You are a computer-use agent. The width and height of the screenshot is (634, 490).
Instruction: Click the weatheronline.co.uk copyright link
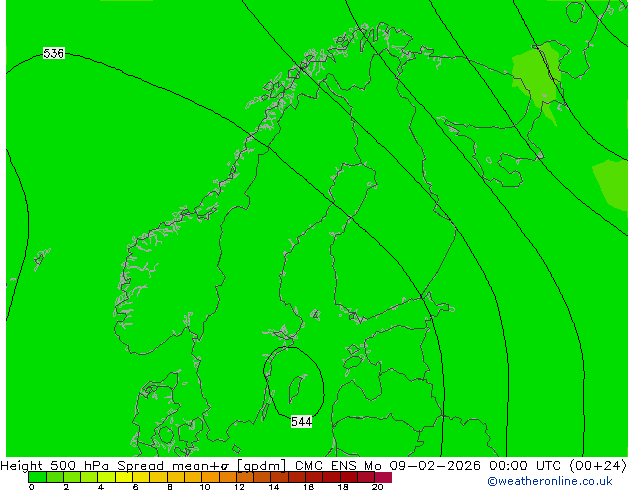pyautogui.click(x=550, y=481)
